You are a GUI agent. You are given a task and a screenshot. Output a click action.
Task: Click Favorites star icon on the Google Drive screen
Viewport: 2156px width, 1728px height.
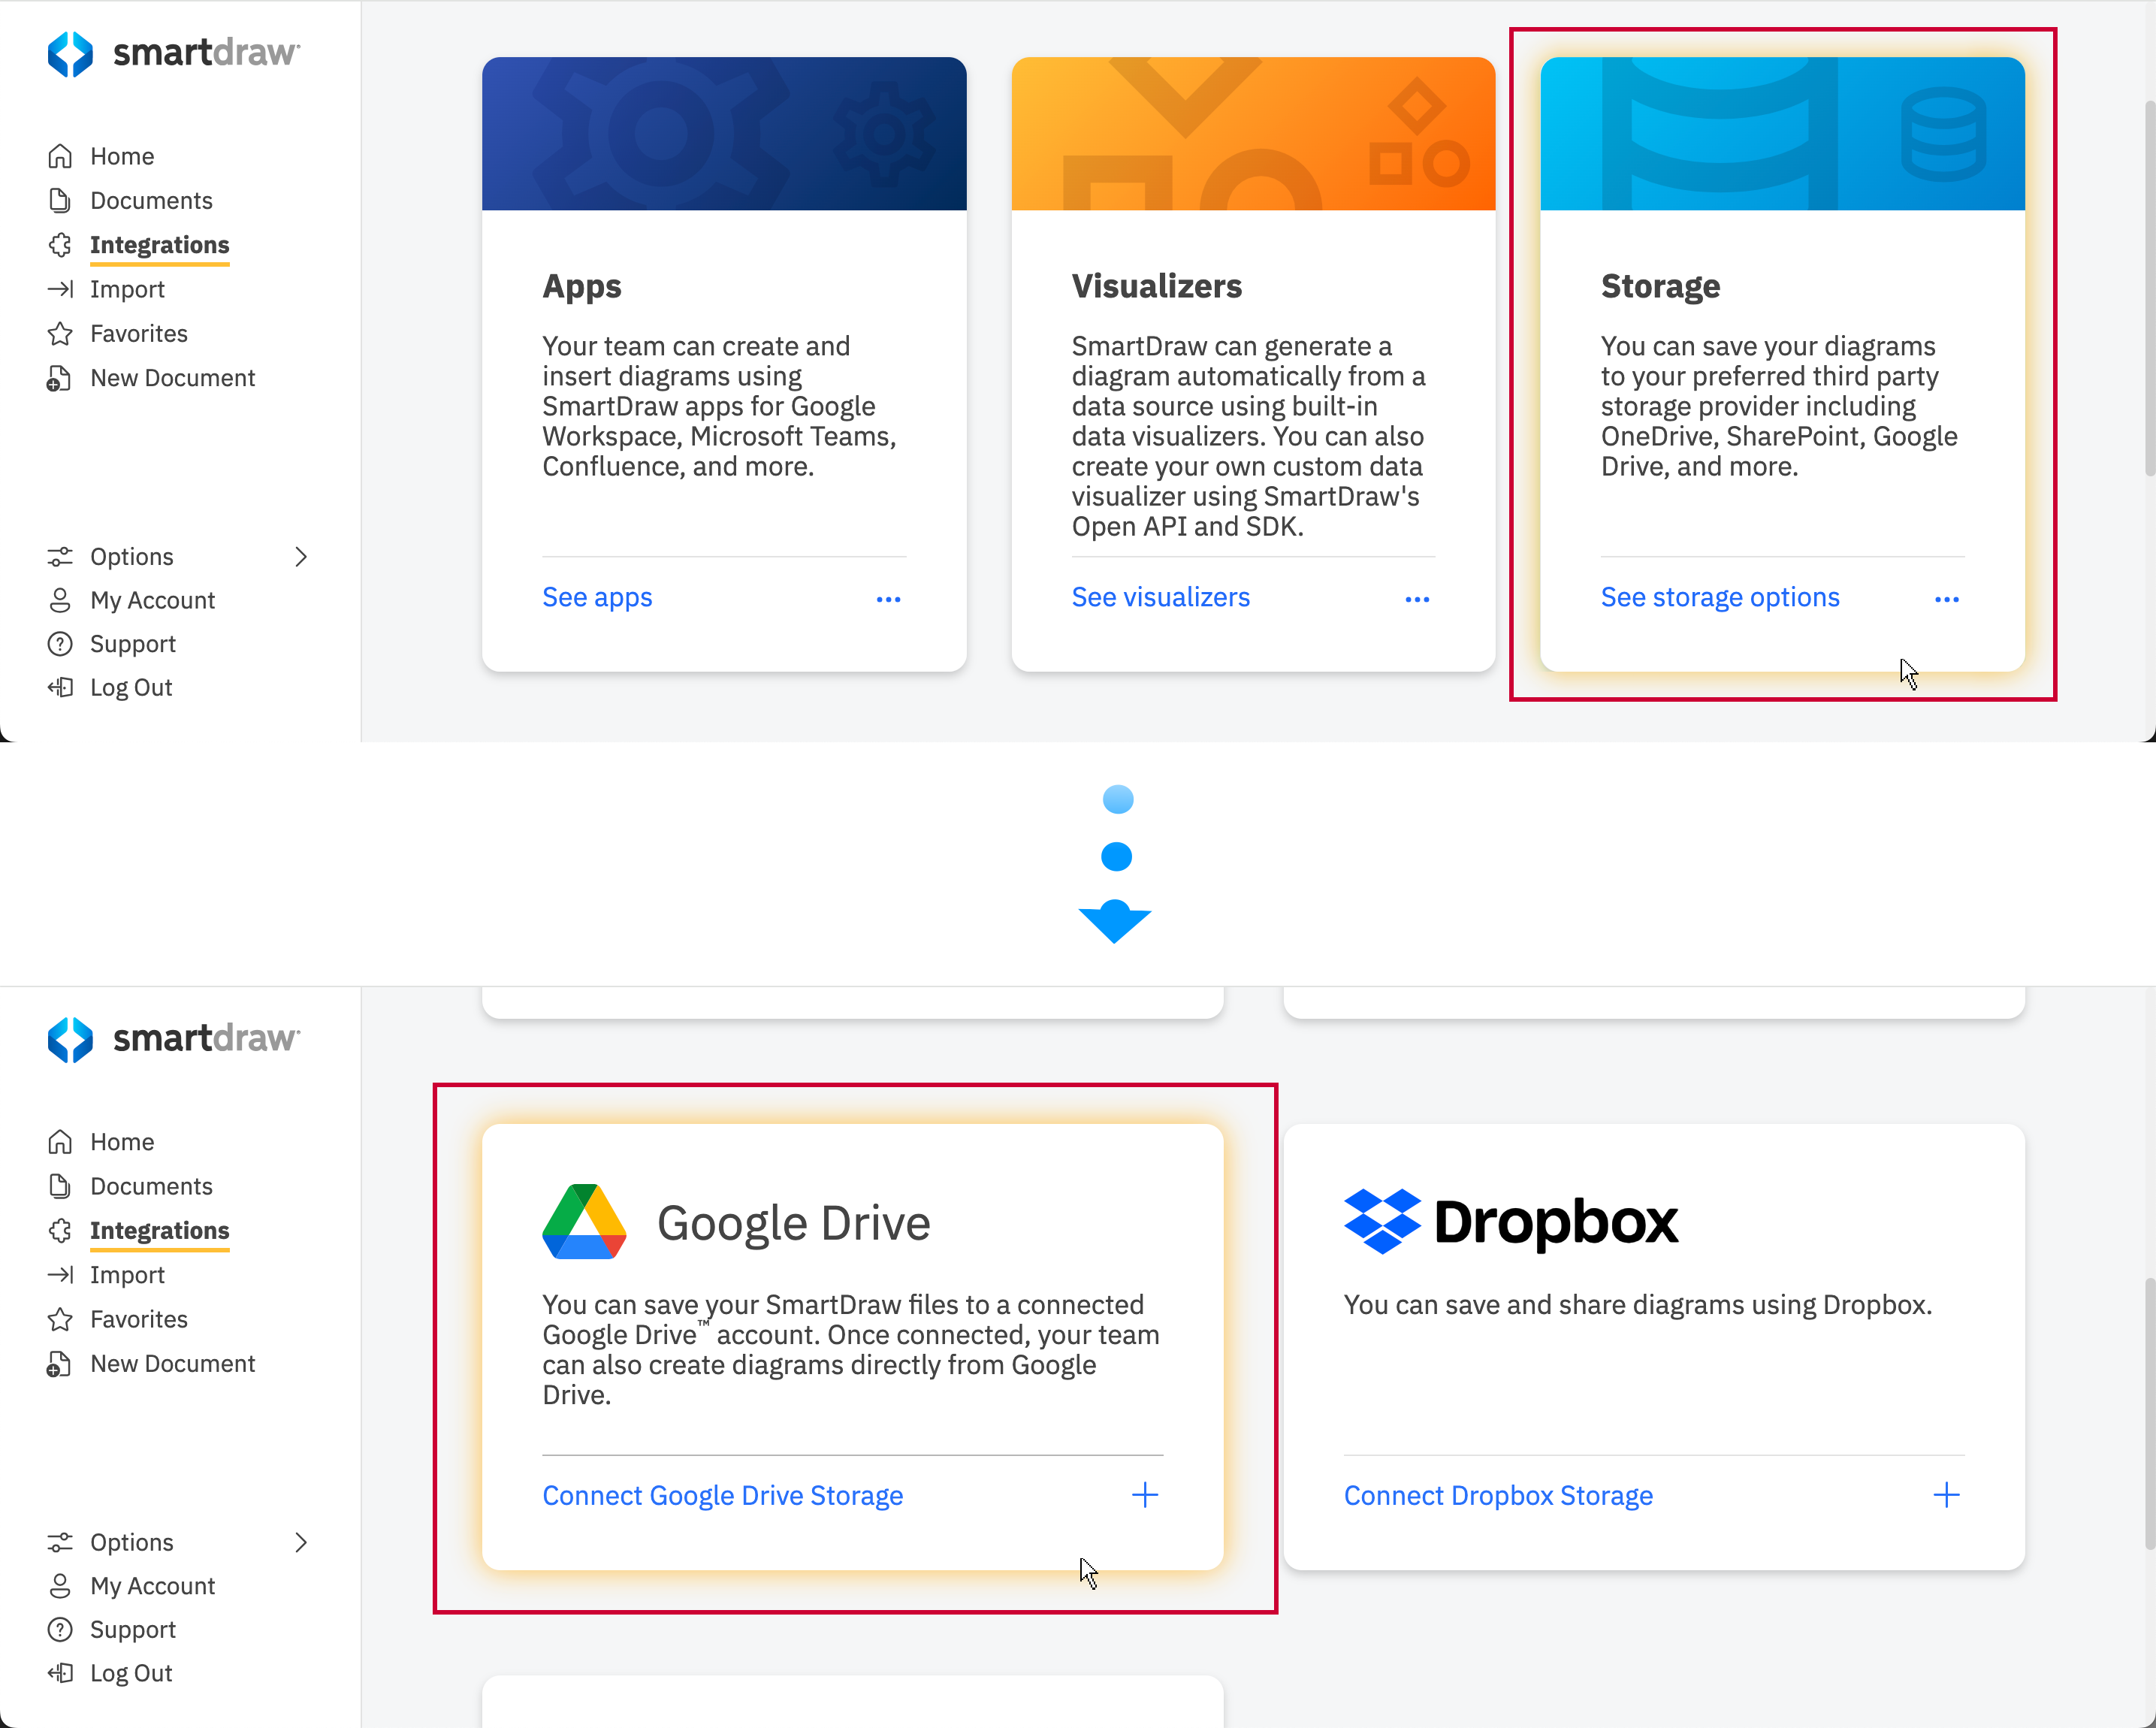pyautogui.click(x=60, y=1319)
